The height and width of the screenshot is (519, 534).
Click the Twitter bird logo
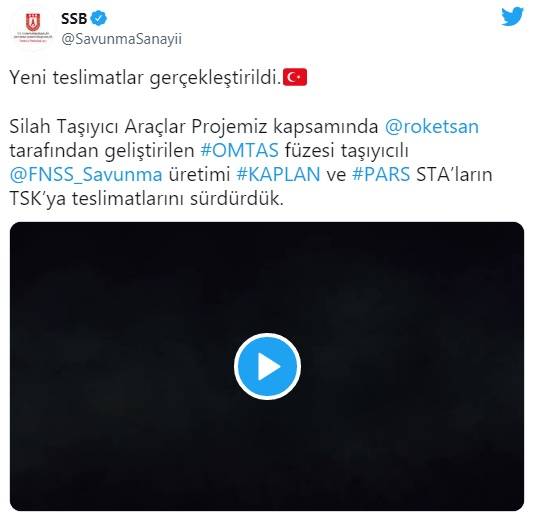pos(512,16)
